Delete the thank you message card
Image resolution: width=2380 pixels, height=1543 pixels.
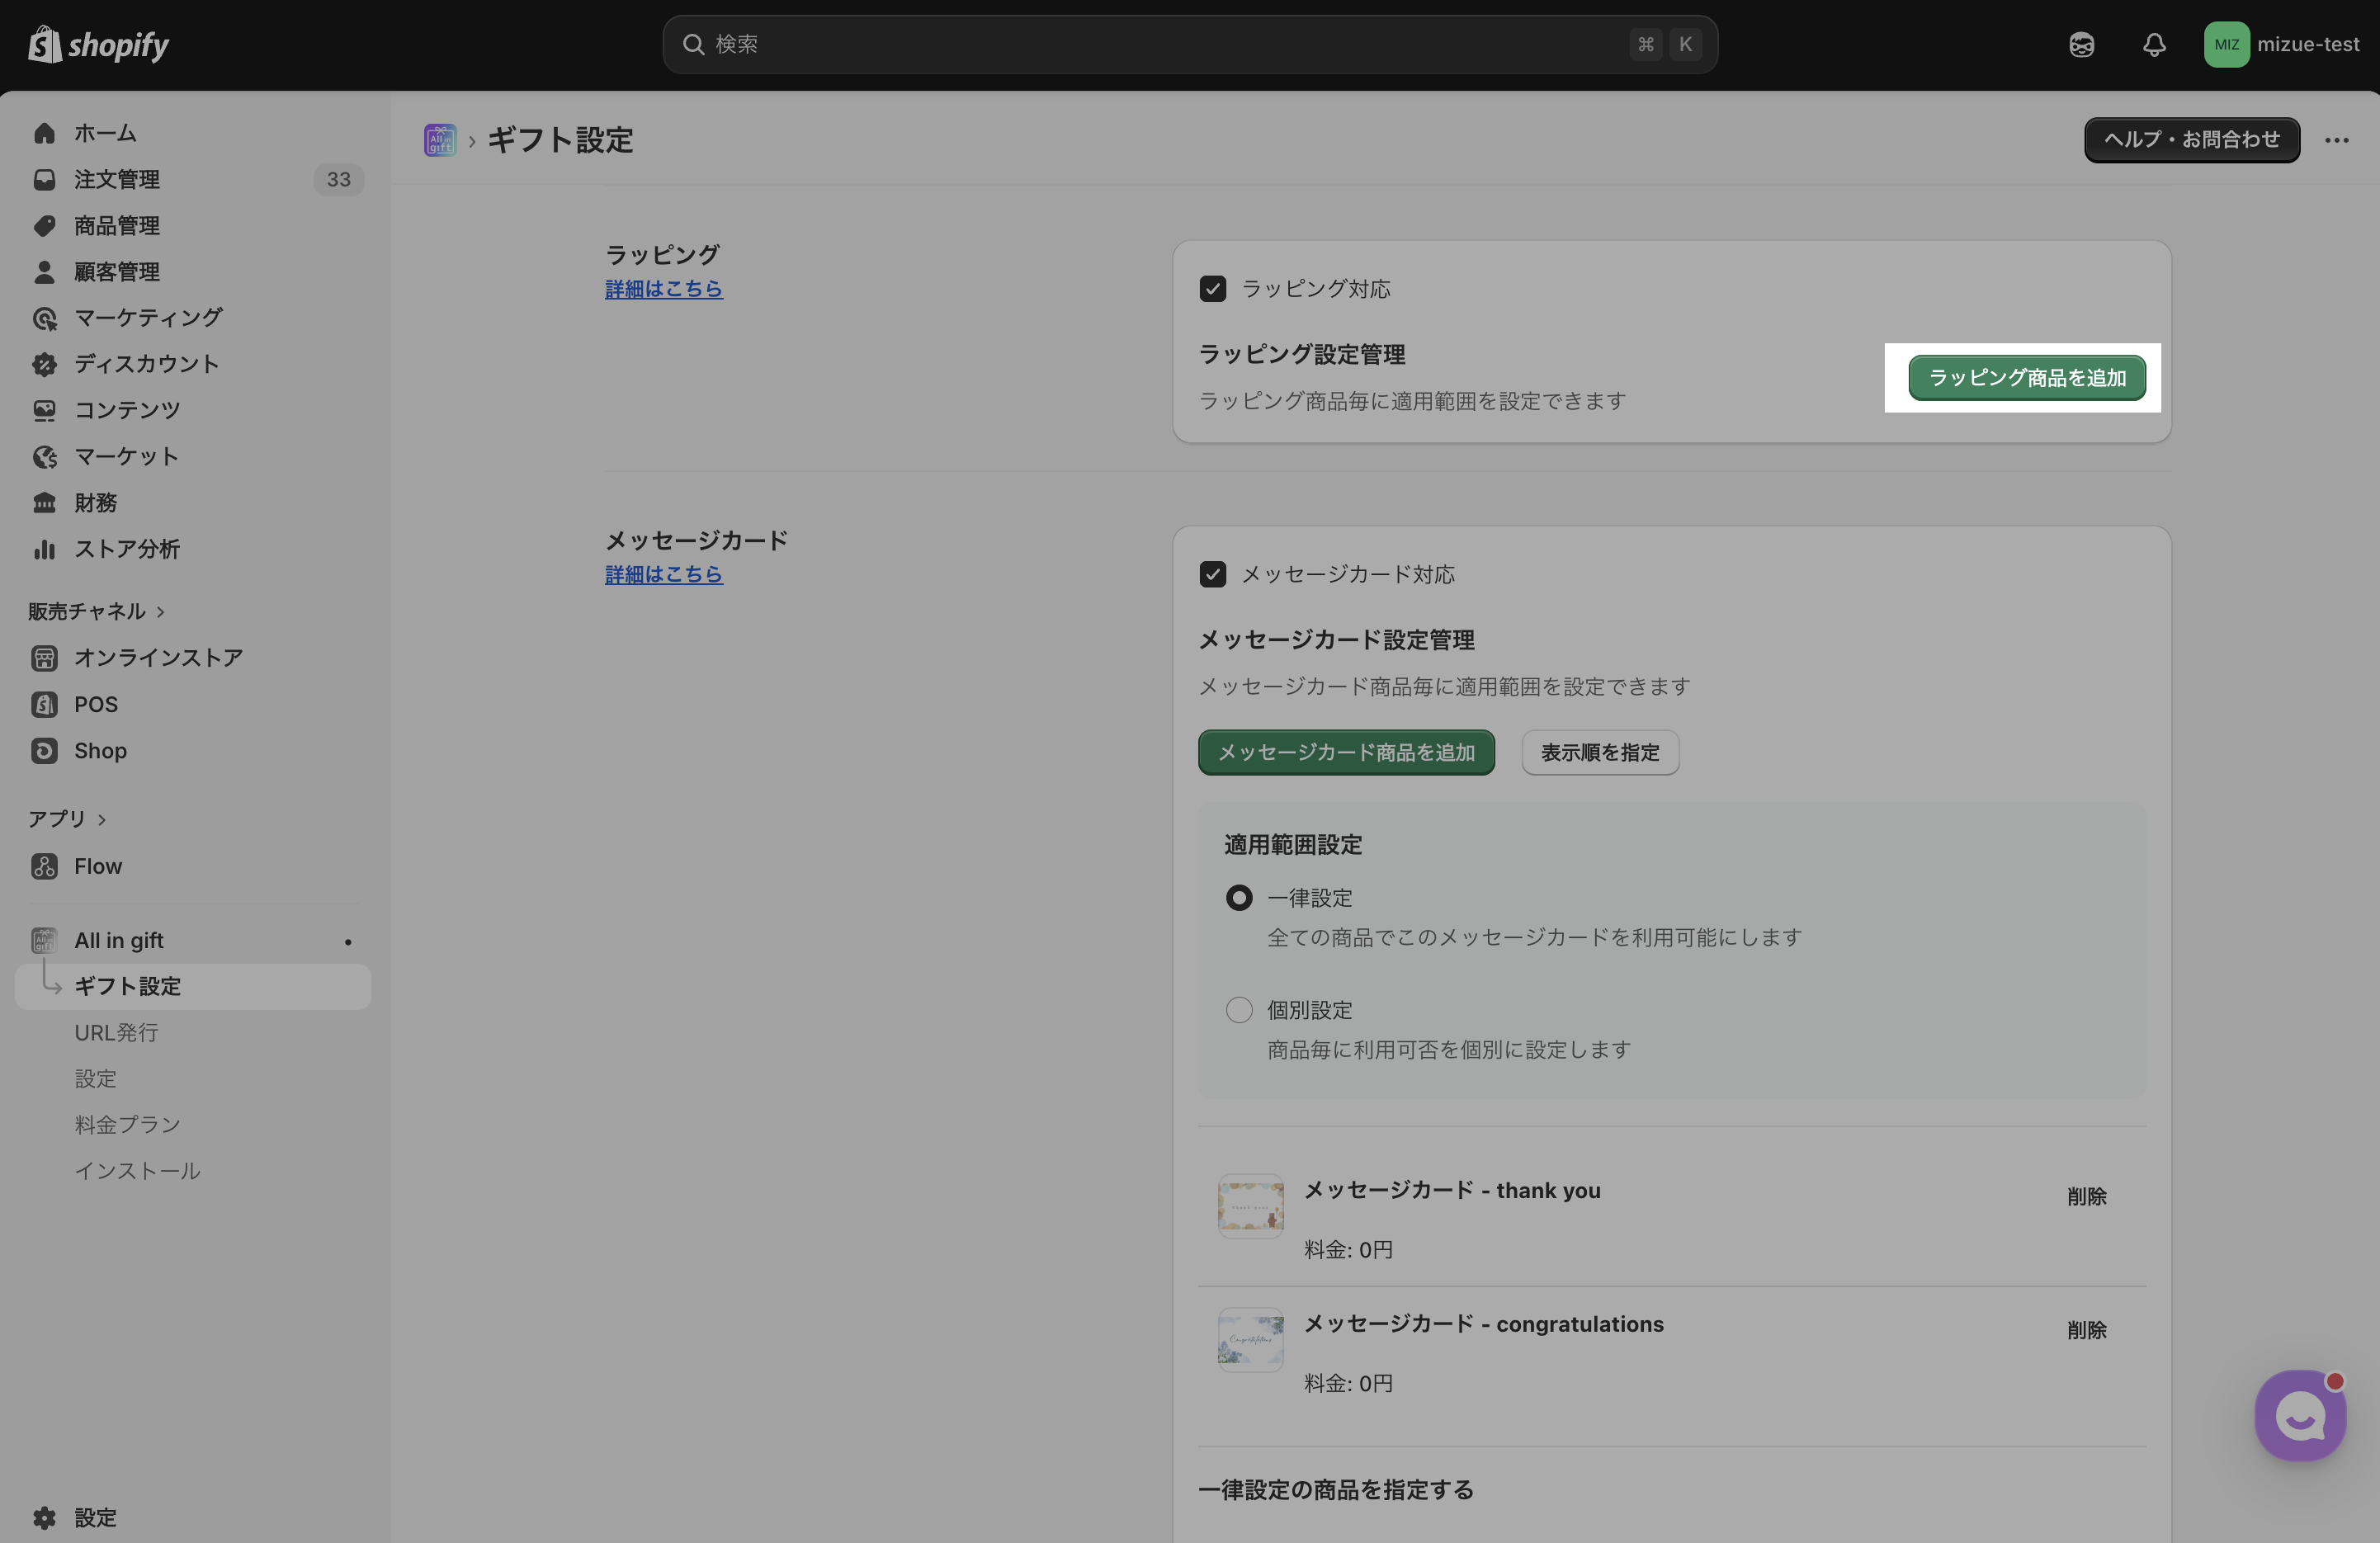coord(2086,1196)
